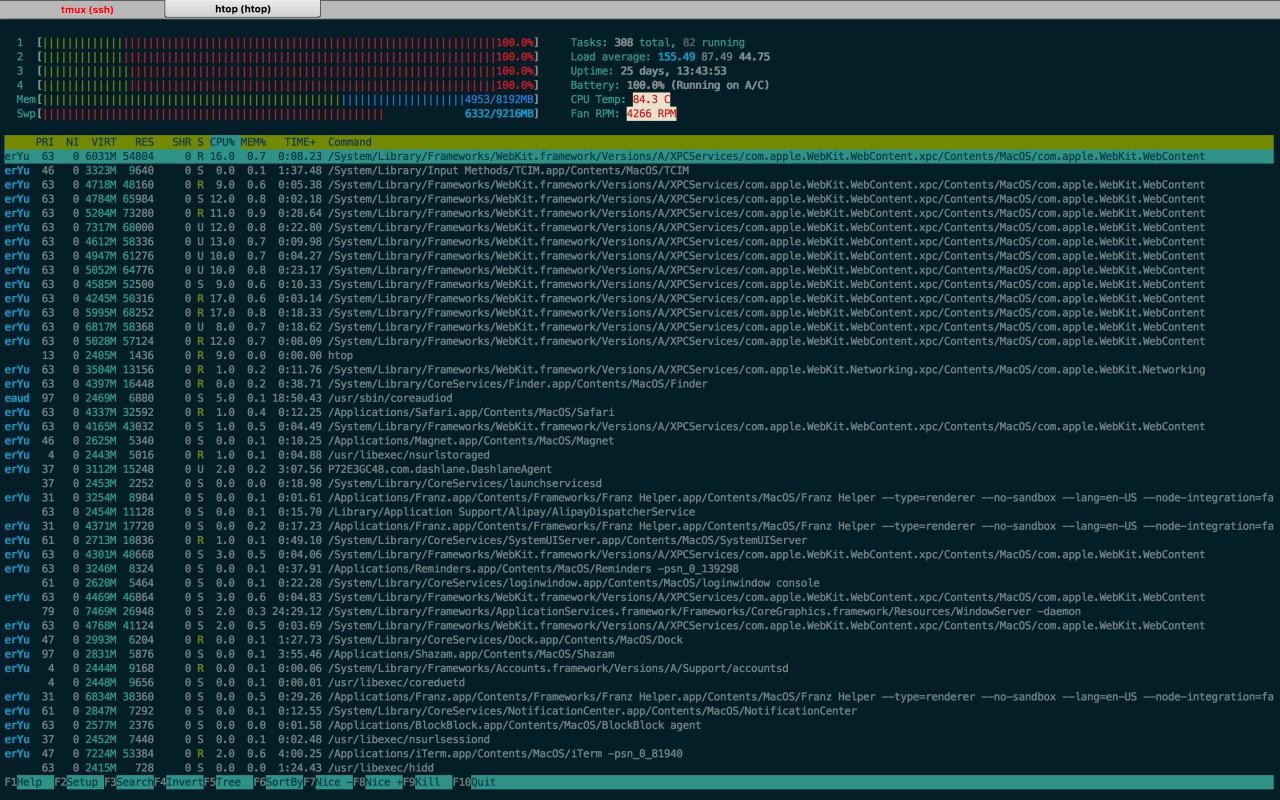Click the CPU Temp 84.3 C value
This screenshot has height=800, width=1280.
click(x=651, y=100)
